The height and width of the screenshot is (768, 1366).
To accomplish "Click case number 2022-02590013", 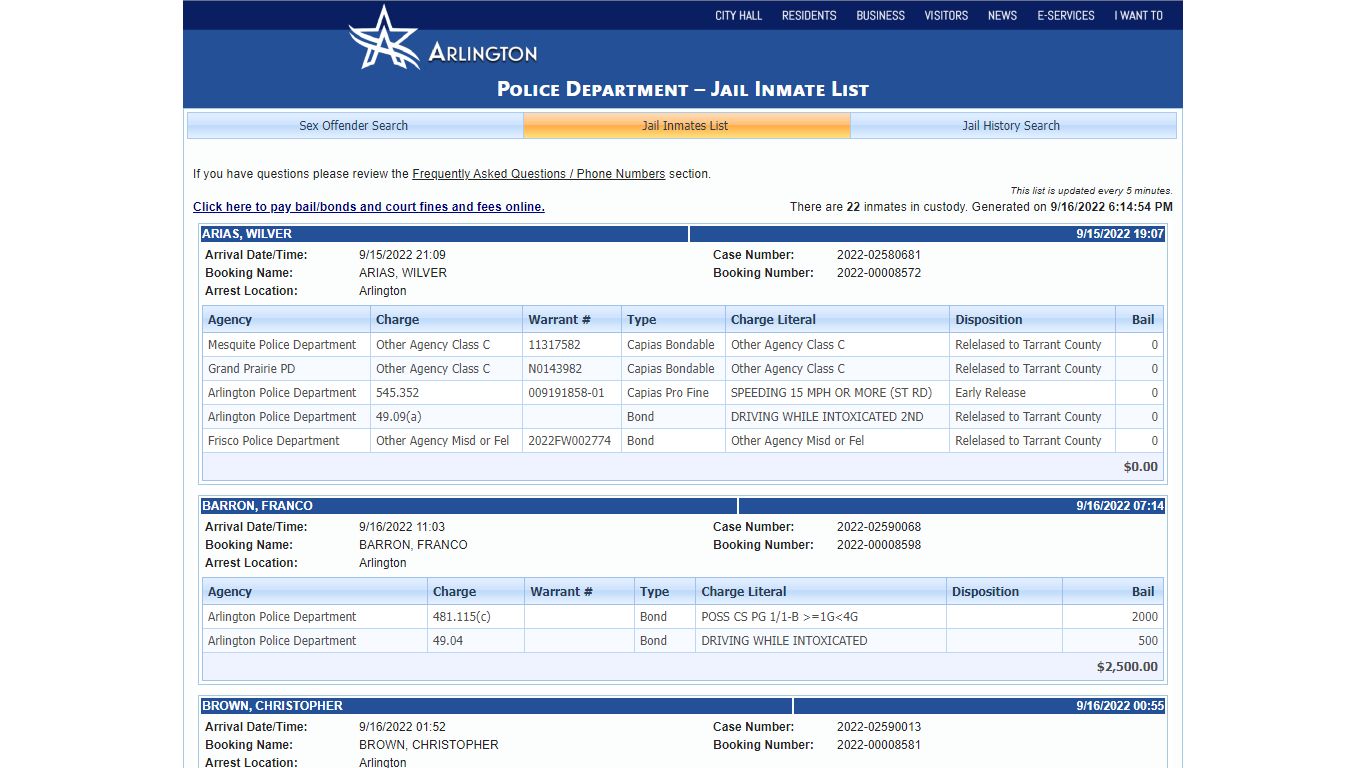I will pyautogui.click(x=879, y=727).
